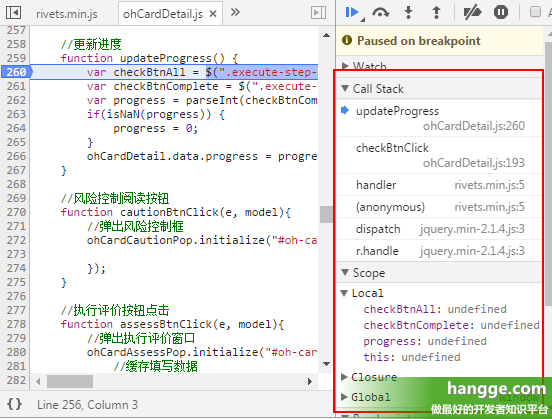Toggle the debugger pane icon
This screenshot has width=552, height=419.
[x=318, y=13]
